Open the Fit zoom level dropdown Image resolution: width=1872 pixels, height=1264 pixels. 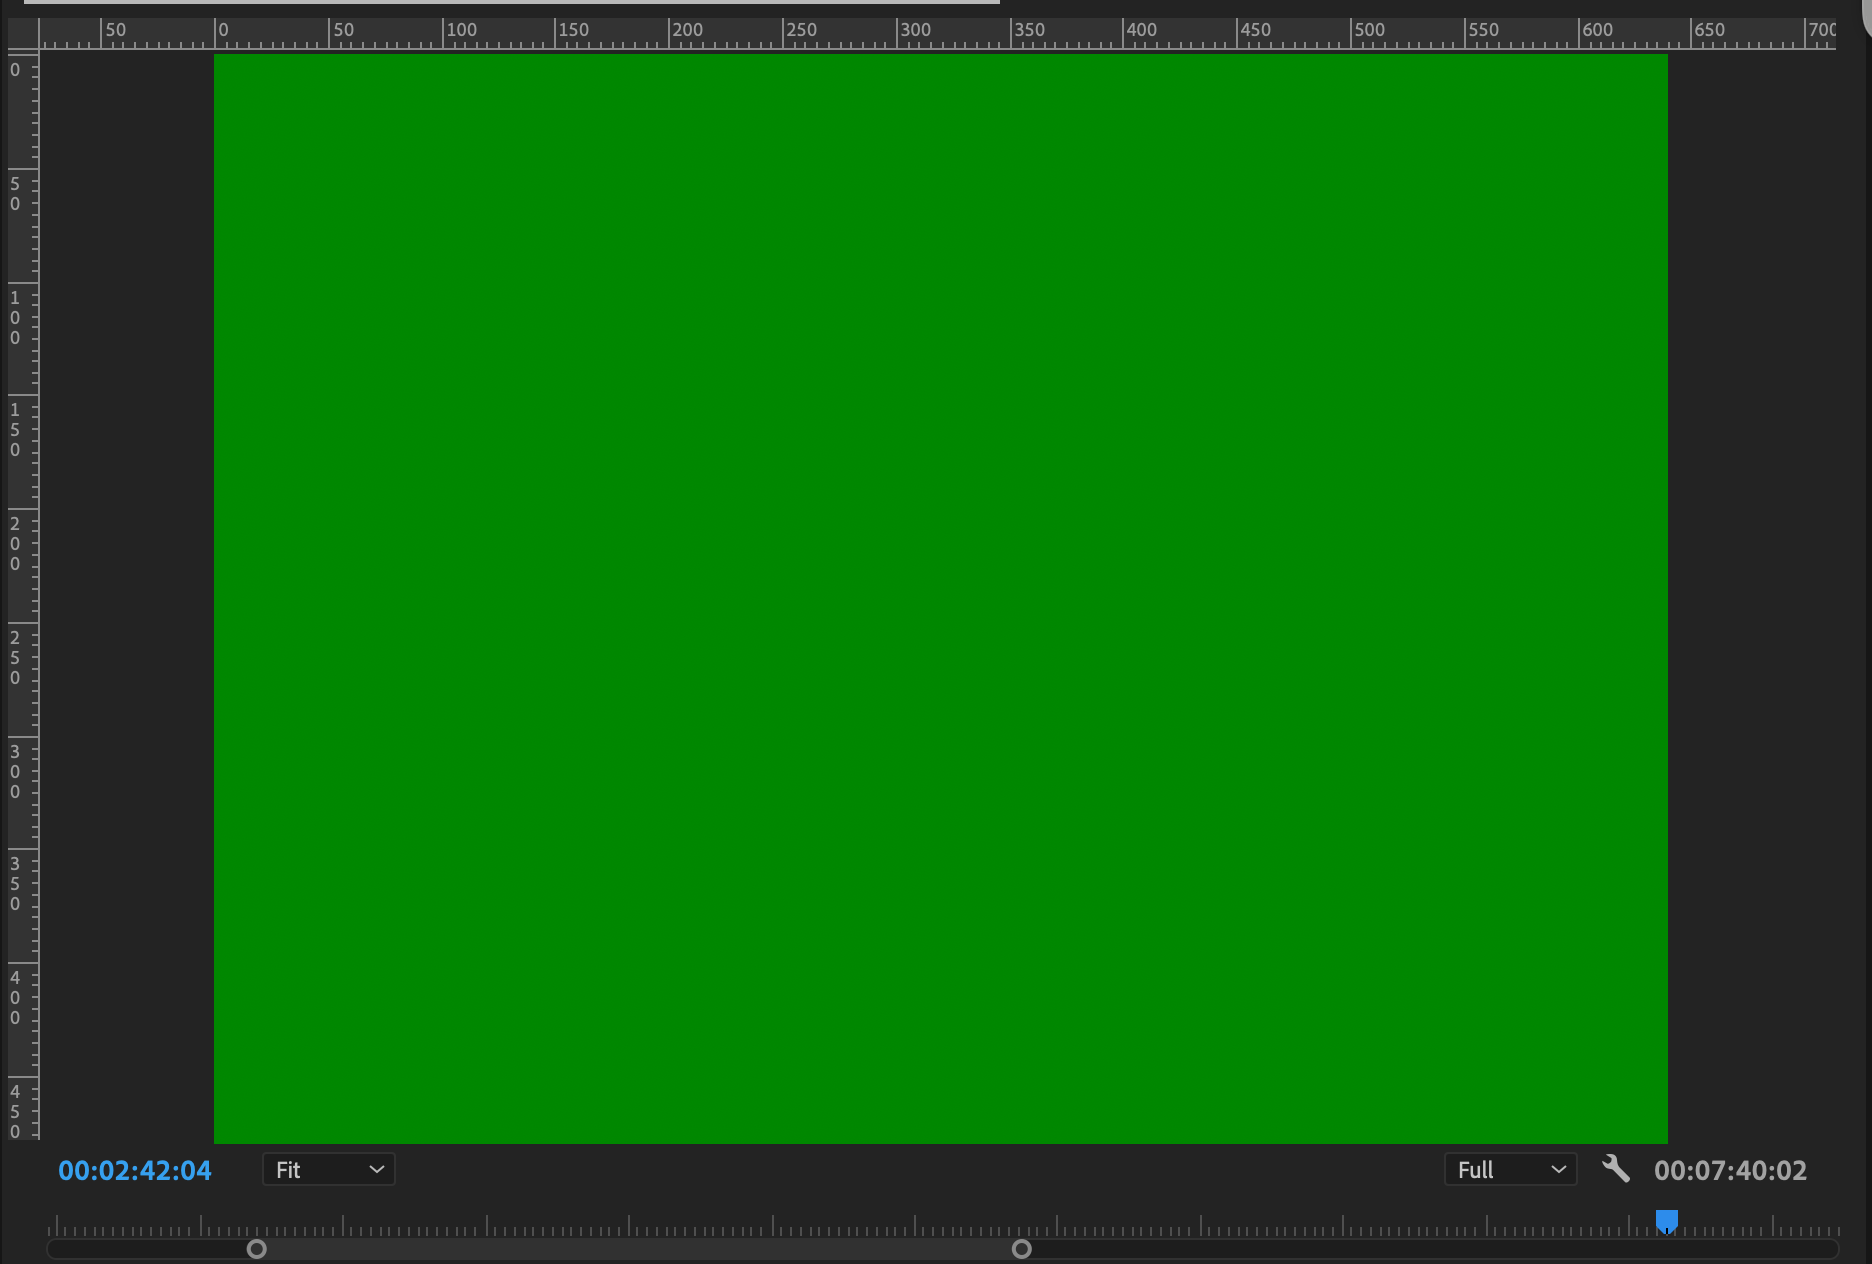pyautogui.click(x=328, y=1169)
